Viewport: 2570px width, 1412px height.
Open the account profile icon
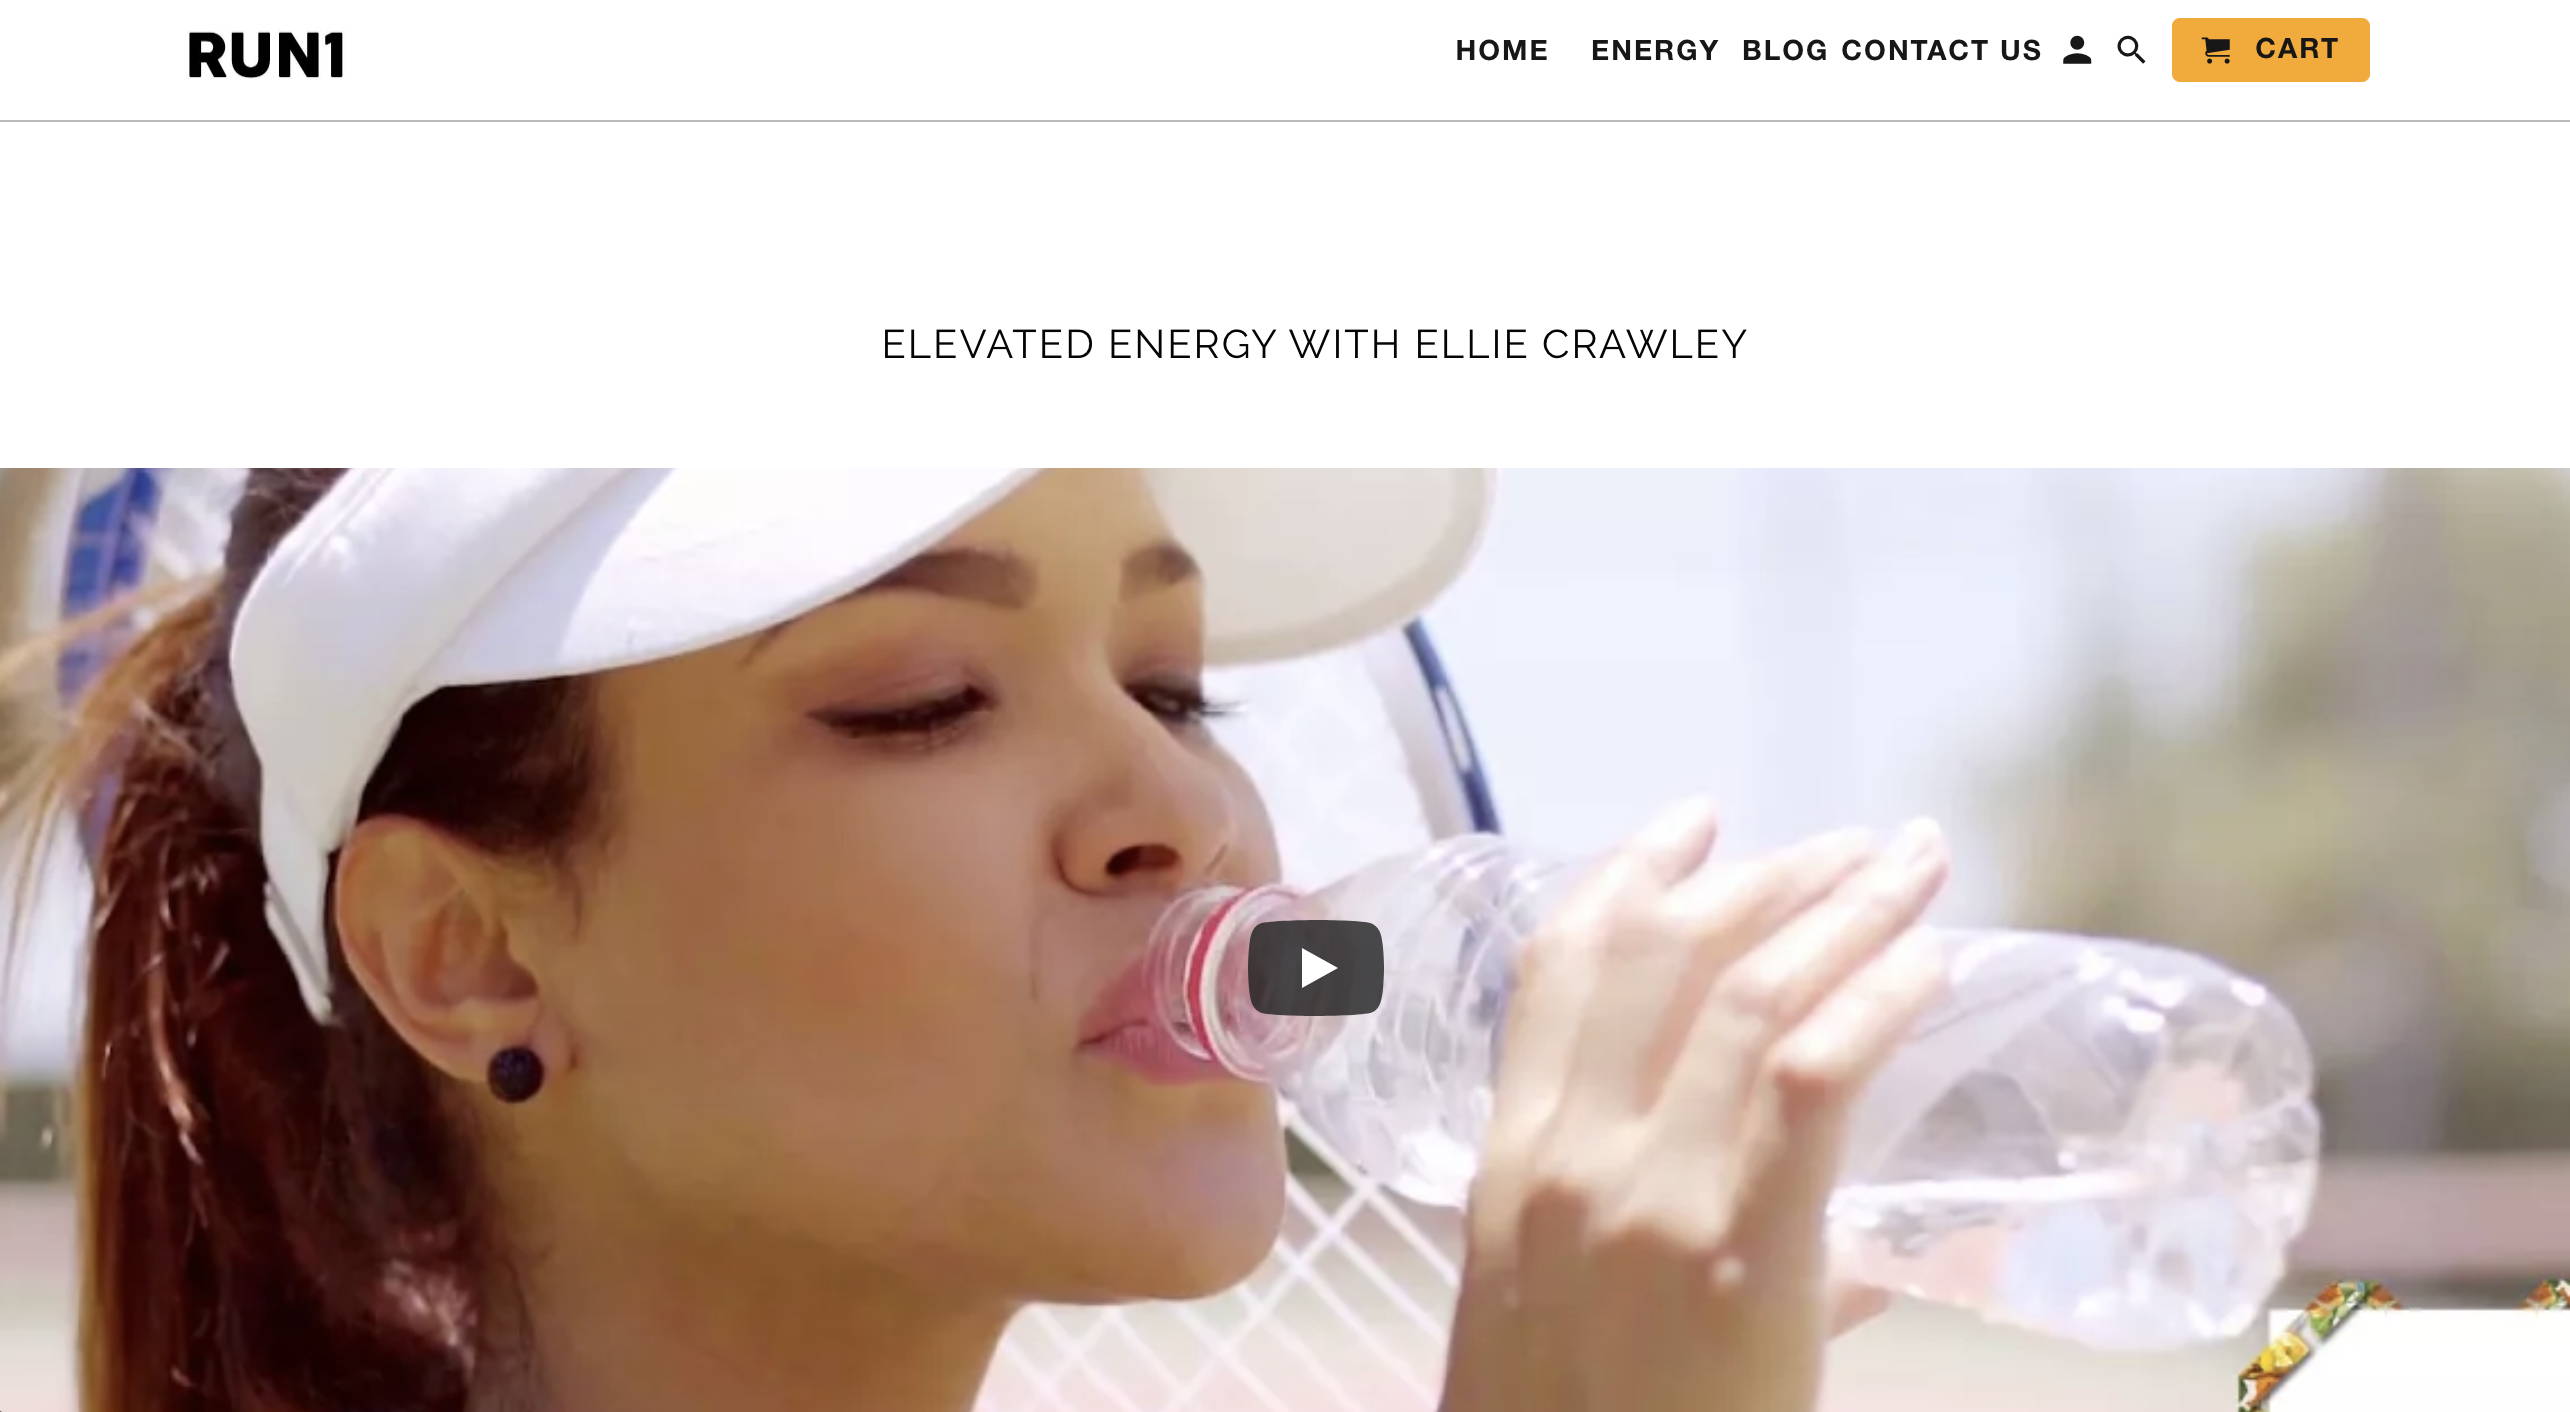coord(2076,50)
